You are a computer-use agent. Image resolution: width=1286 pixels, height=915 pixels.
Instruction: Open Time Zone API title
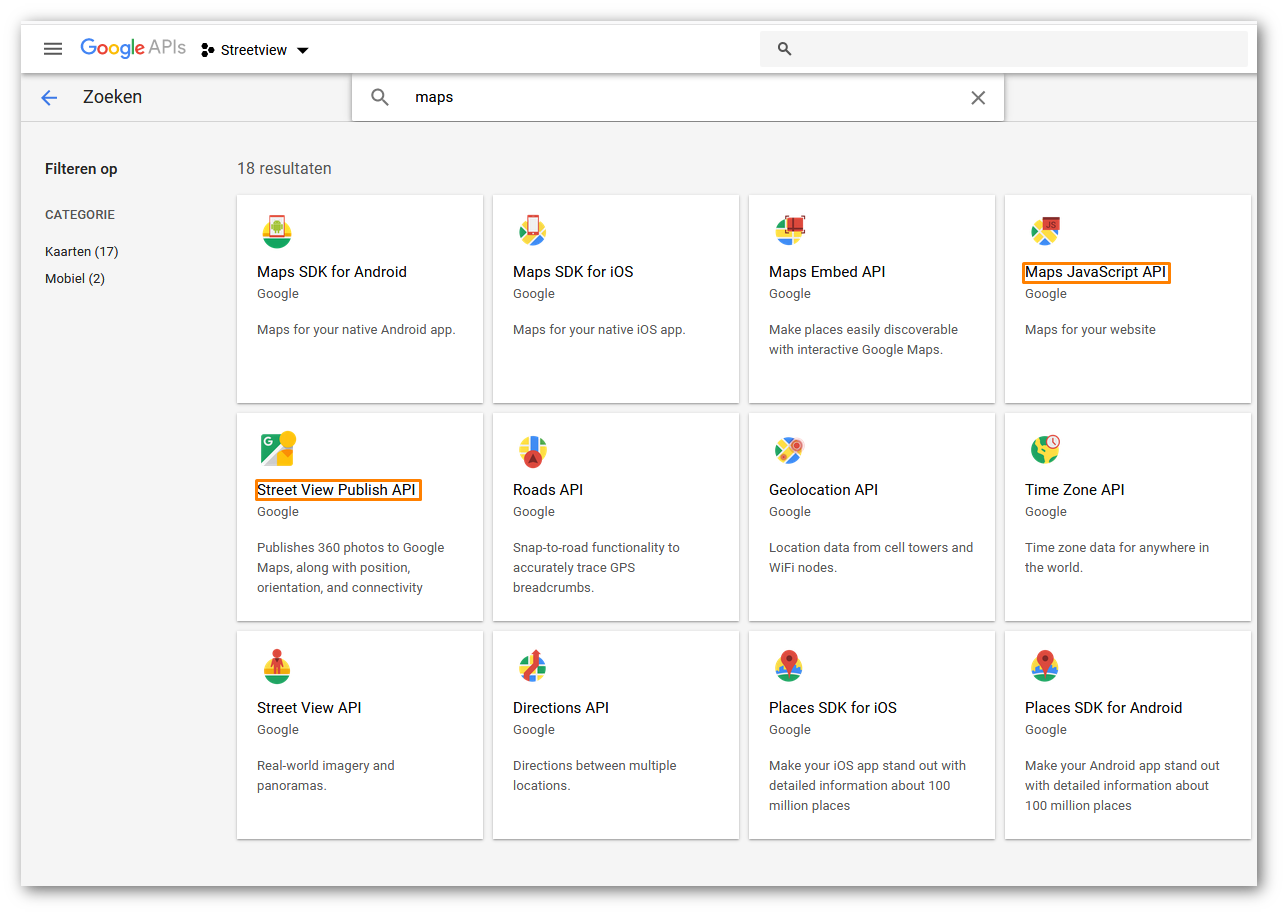pos(1075,490)
